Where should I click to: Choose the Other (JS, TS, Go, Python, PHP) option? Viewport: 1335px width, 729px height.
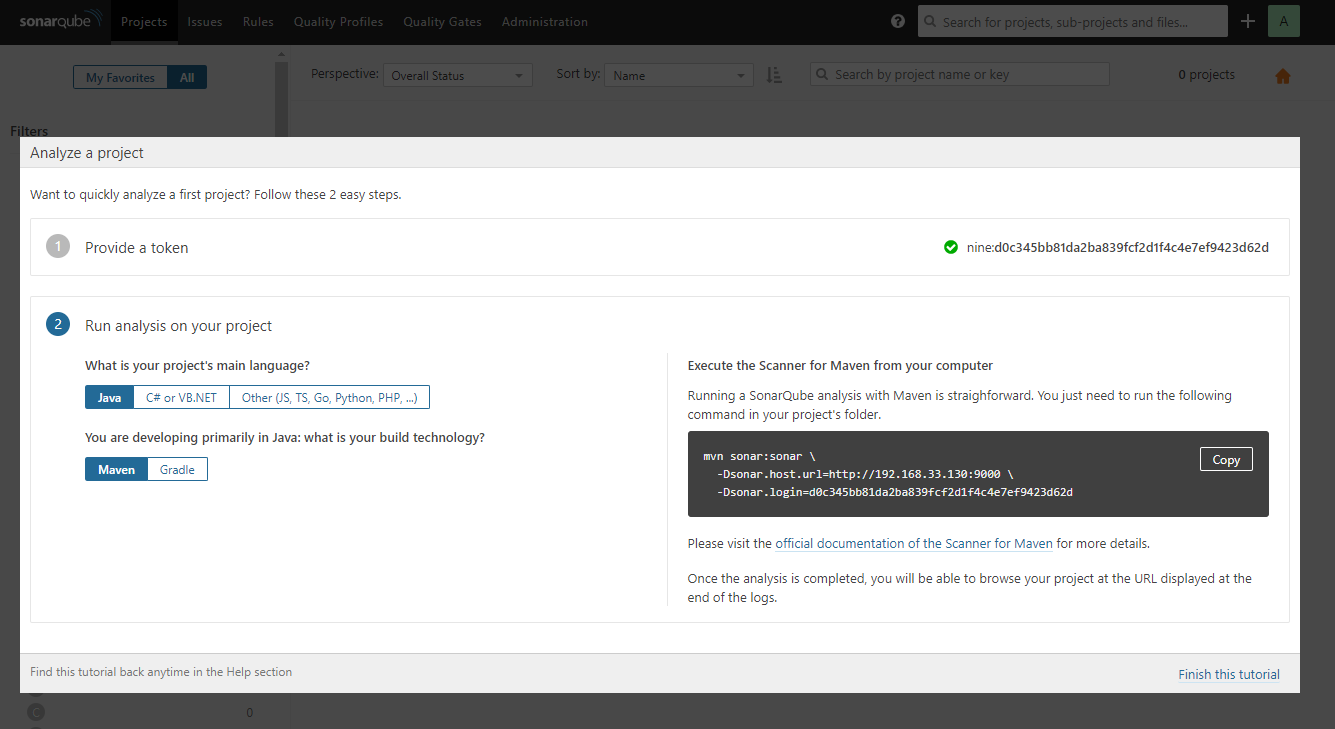pos(330,397)
